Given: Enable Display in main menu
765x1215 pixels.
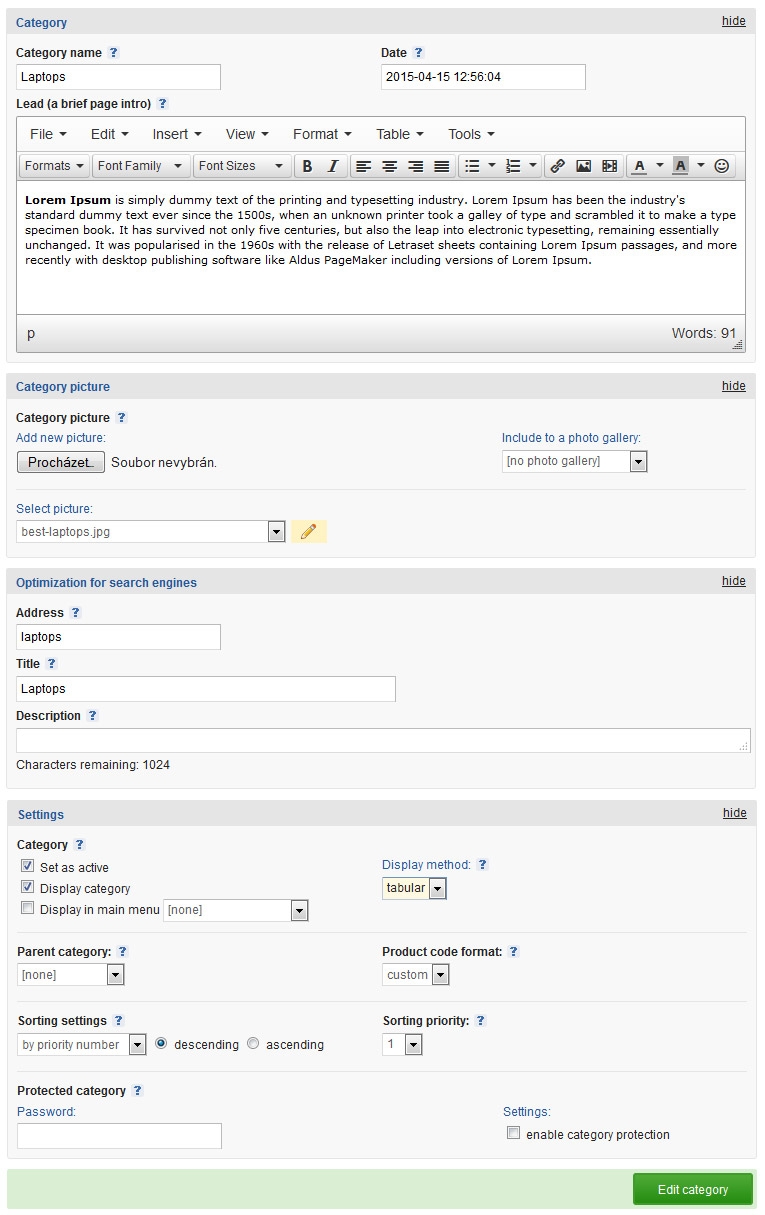Looking at the screenshot, I should pyautogui.click(x=28, y=909).
